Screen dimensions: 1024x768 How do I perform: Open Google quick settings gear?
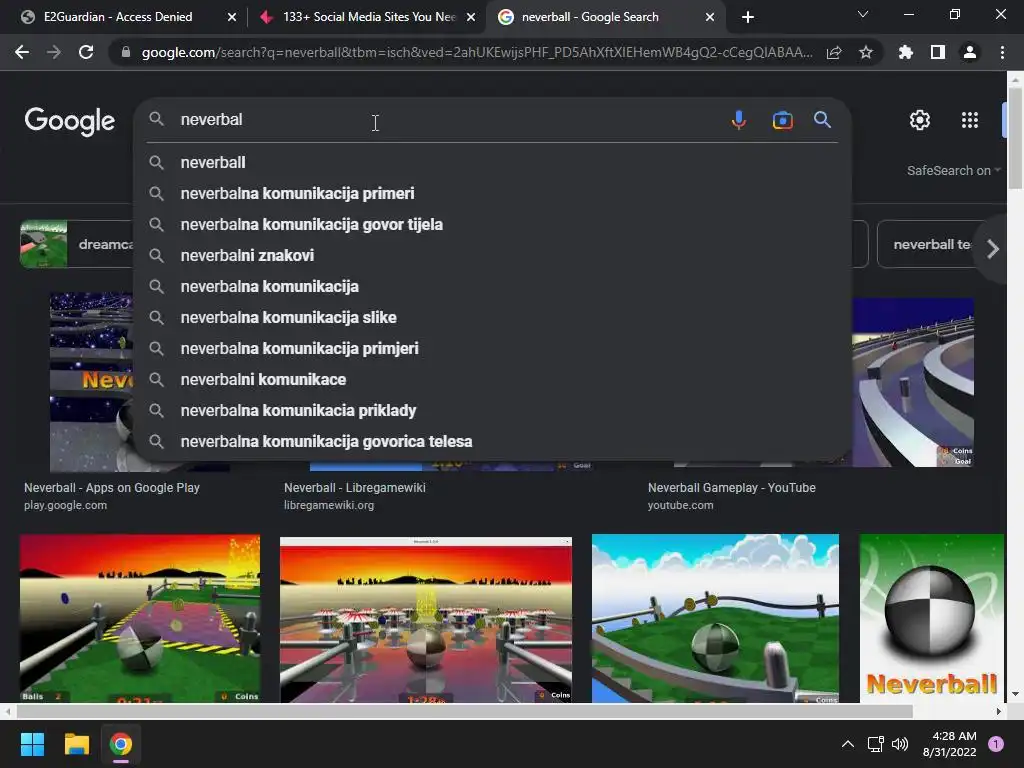(x=920, y=120)
